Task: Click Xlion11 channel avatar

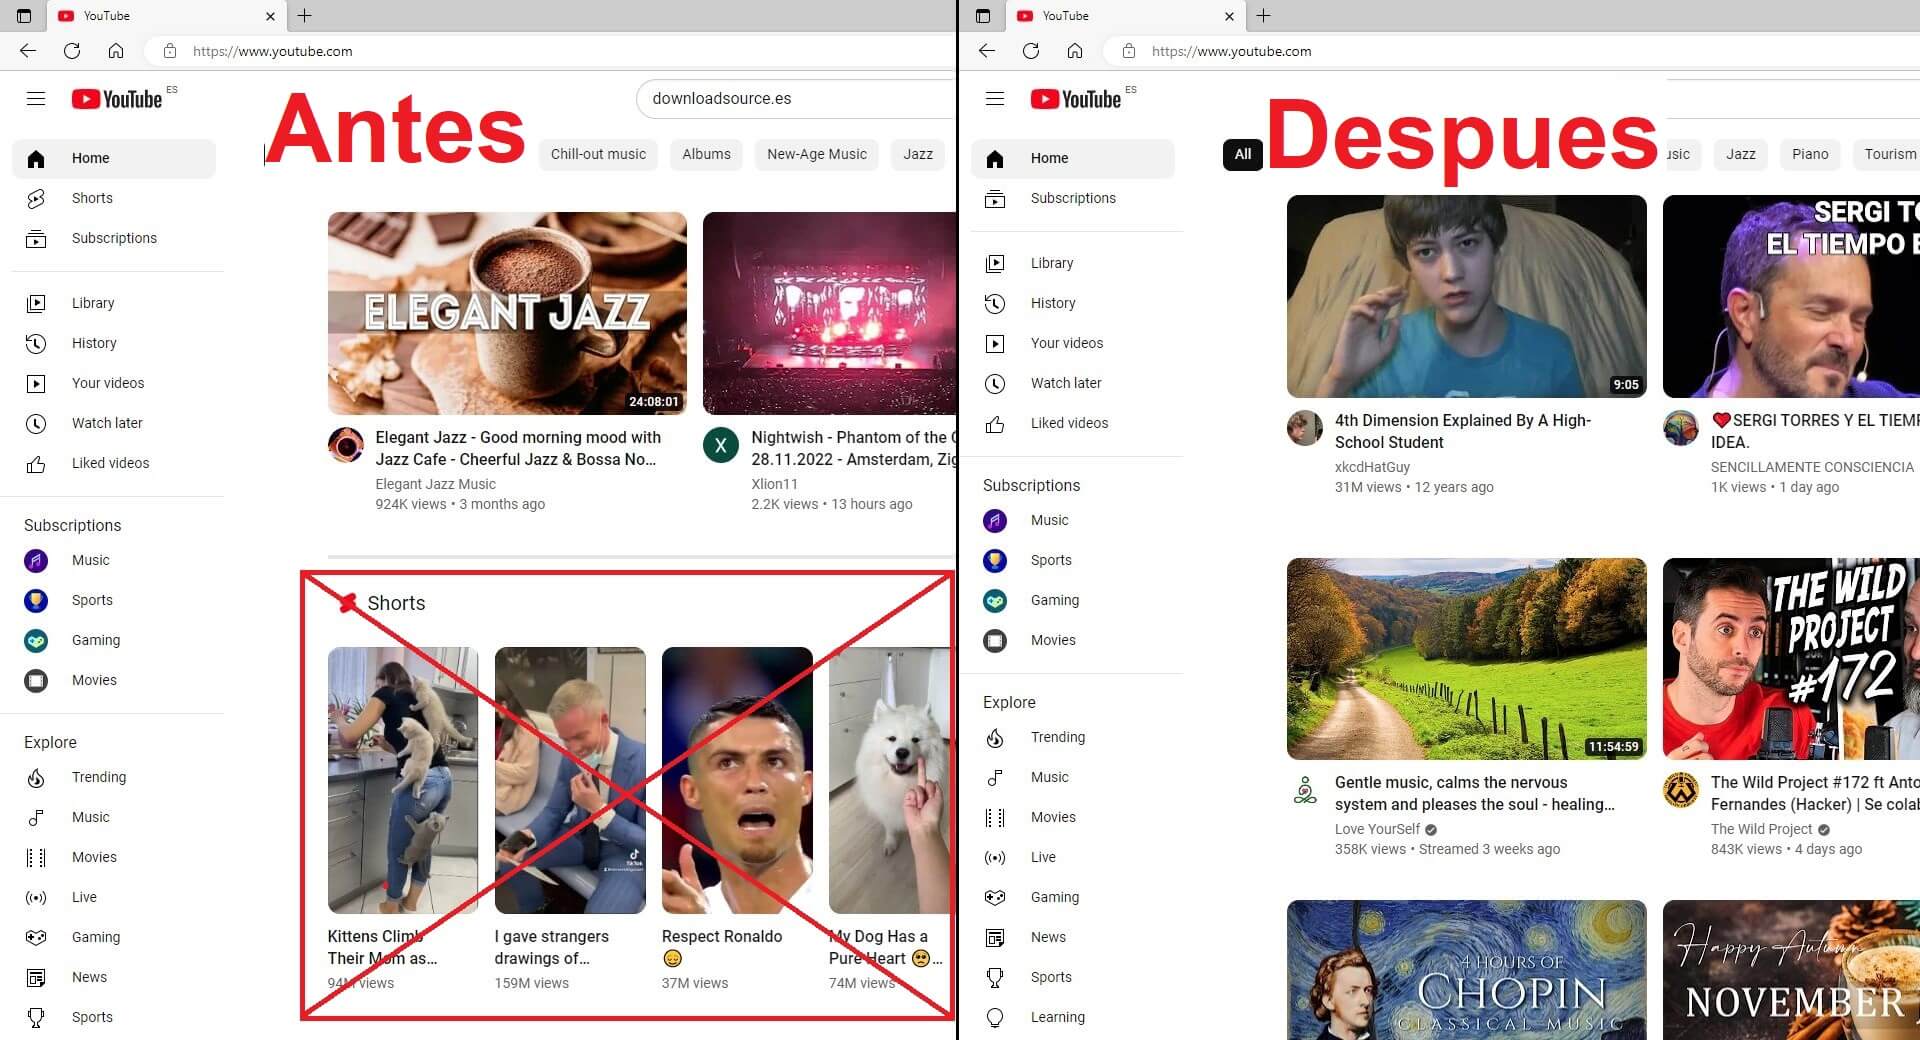Action: (721, 445)
